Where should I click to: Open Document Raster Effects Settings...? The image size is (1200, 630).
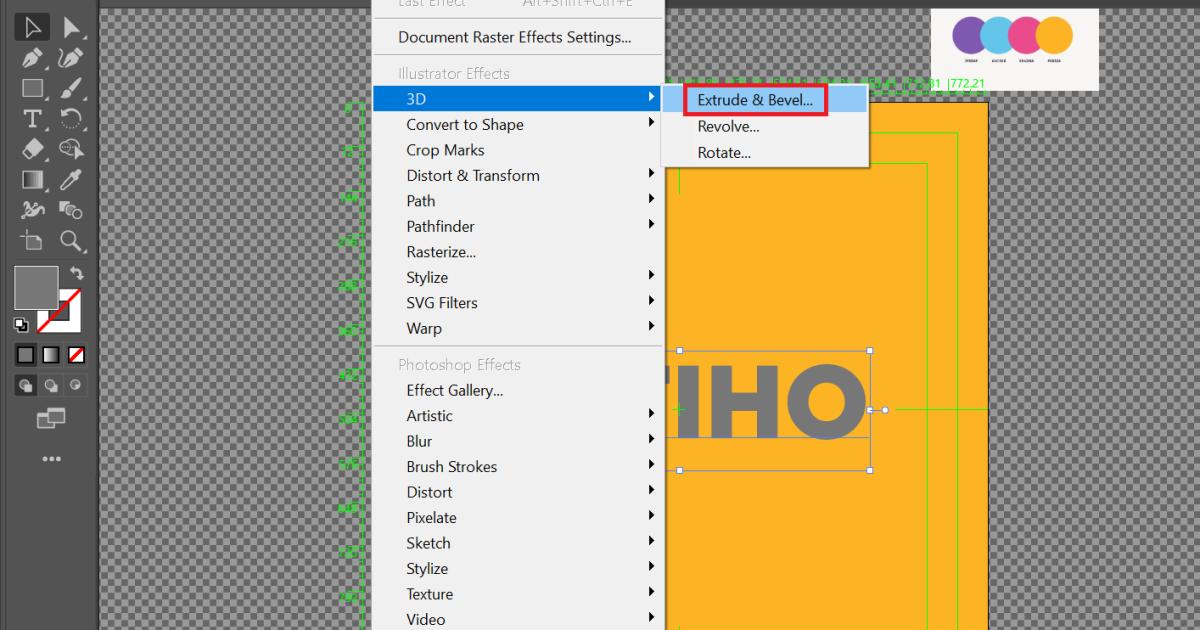(x=517, y=37)
